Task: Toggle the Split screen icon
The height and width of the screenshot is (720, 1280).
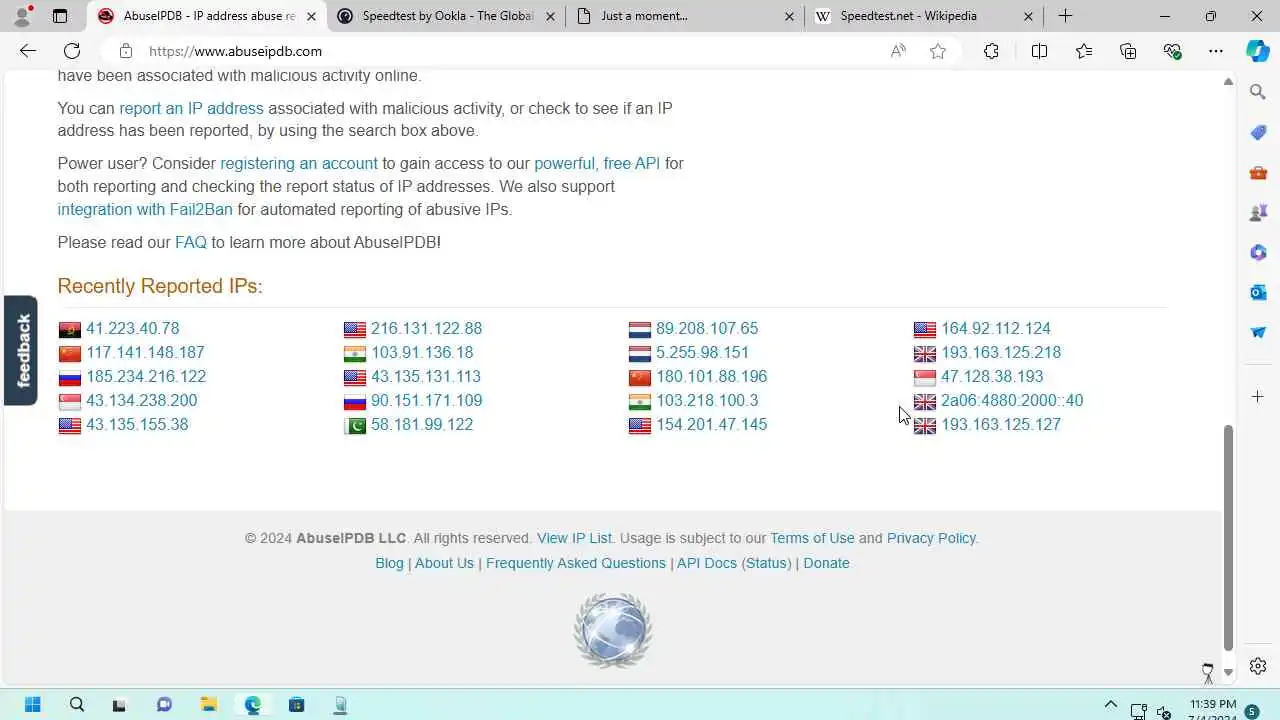Action: click(x=1039, y=51)
